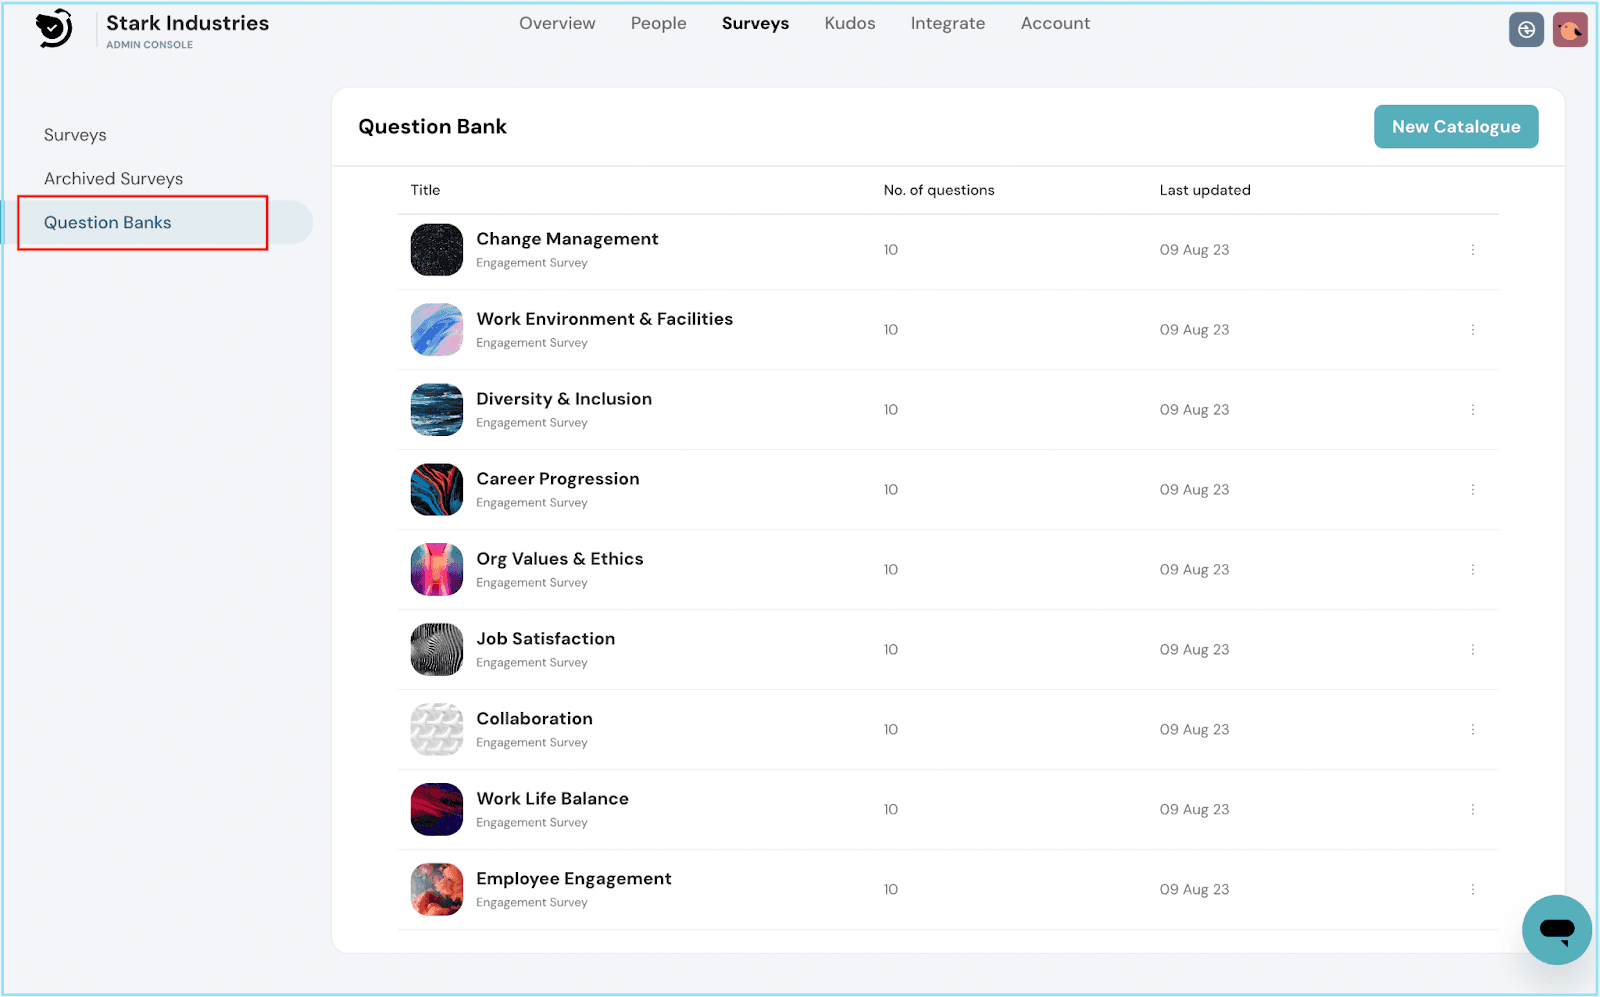Open the chat support bubble icon
This screenshot has height=997, width=1600.
click(1556, 930)
